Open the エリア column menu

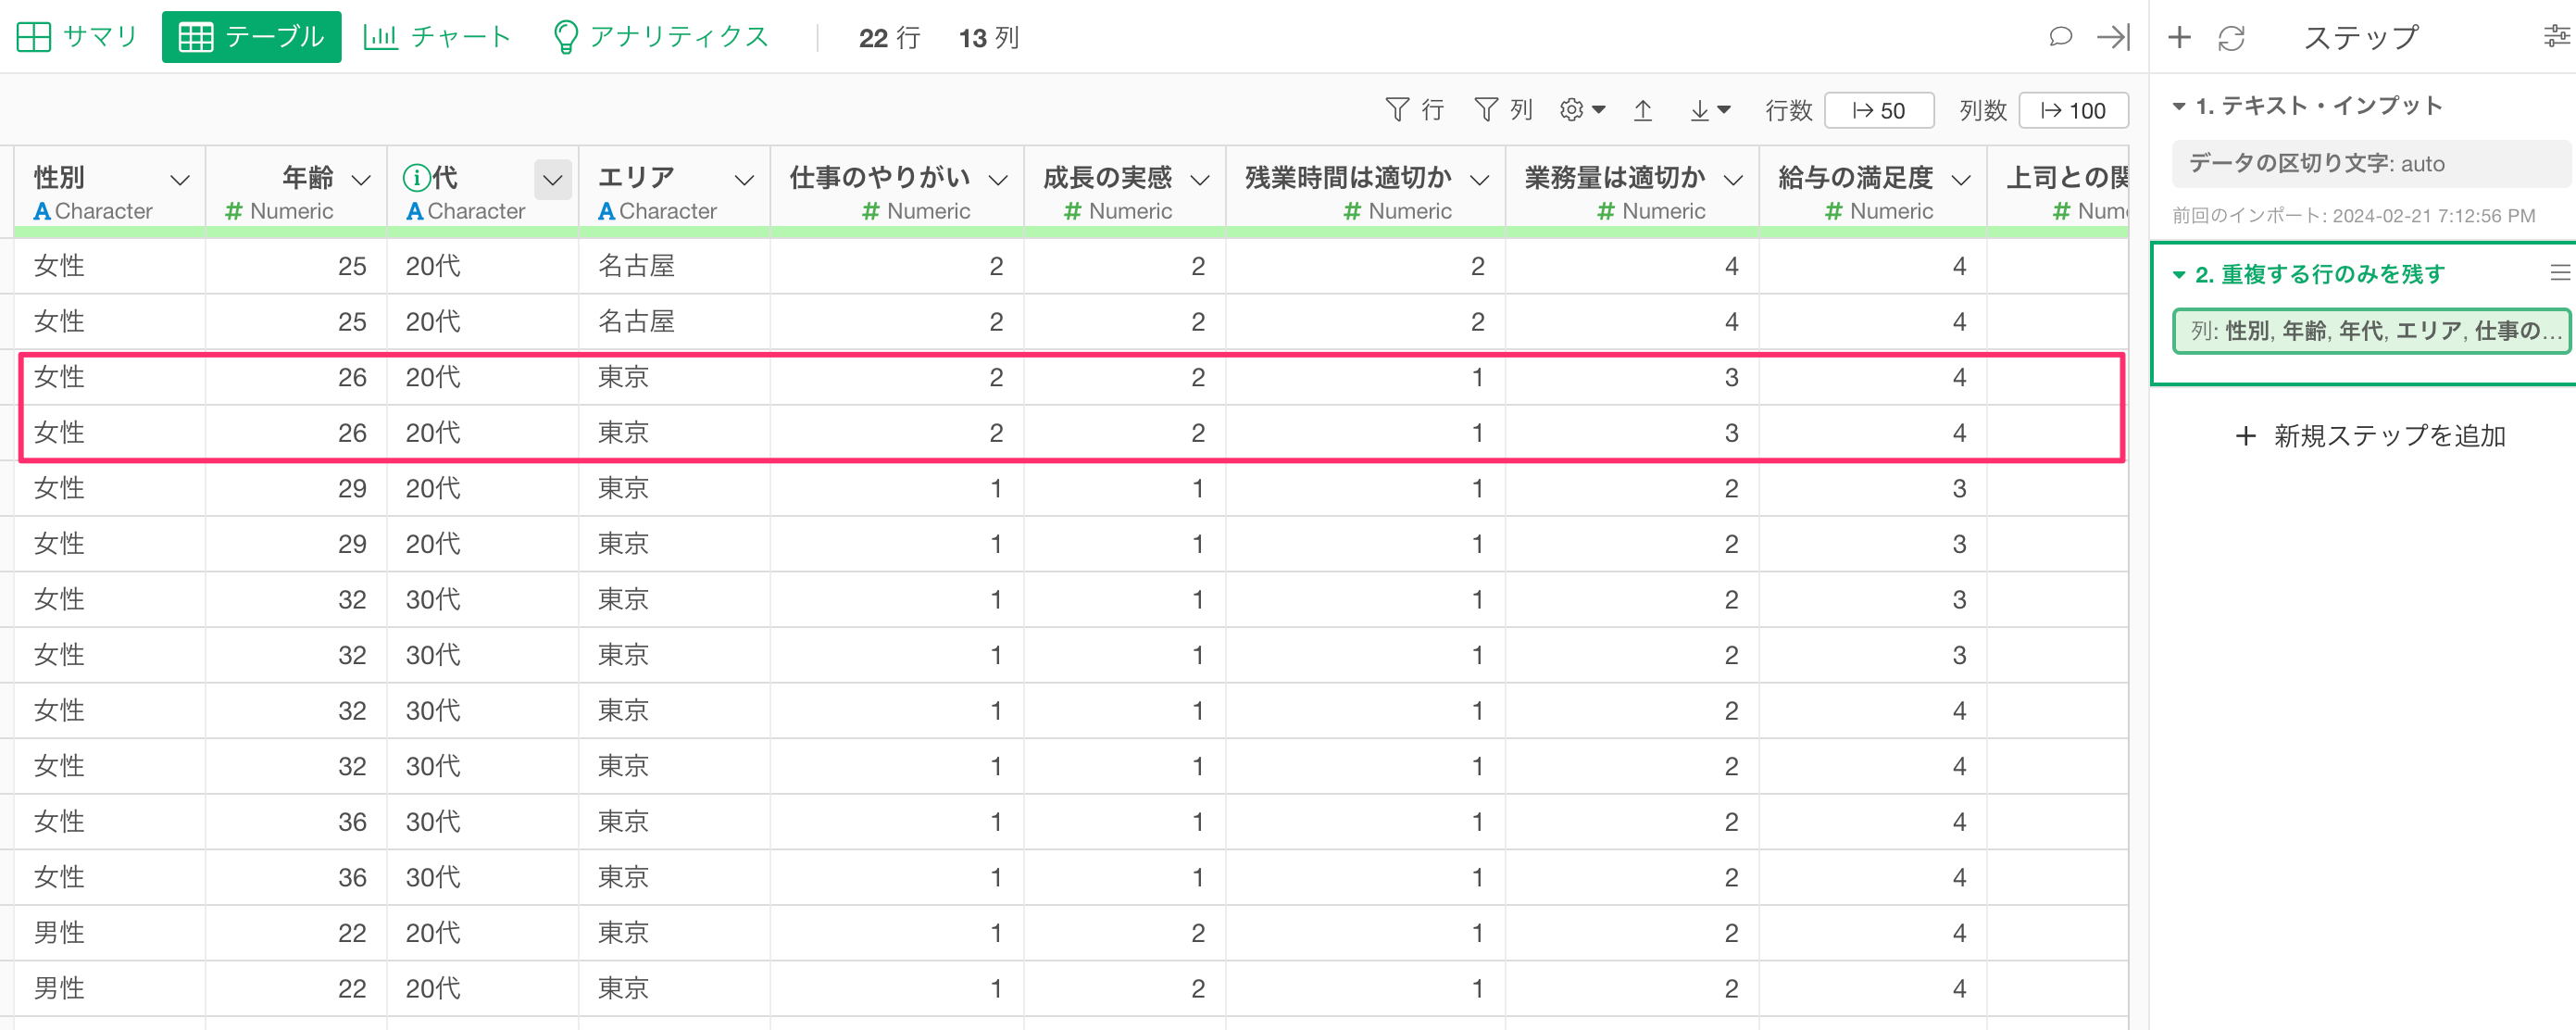pyautogui.click(x=744, y=180)
